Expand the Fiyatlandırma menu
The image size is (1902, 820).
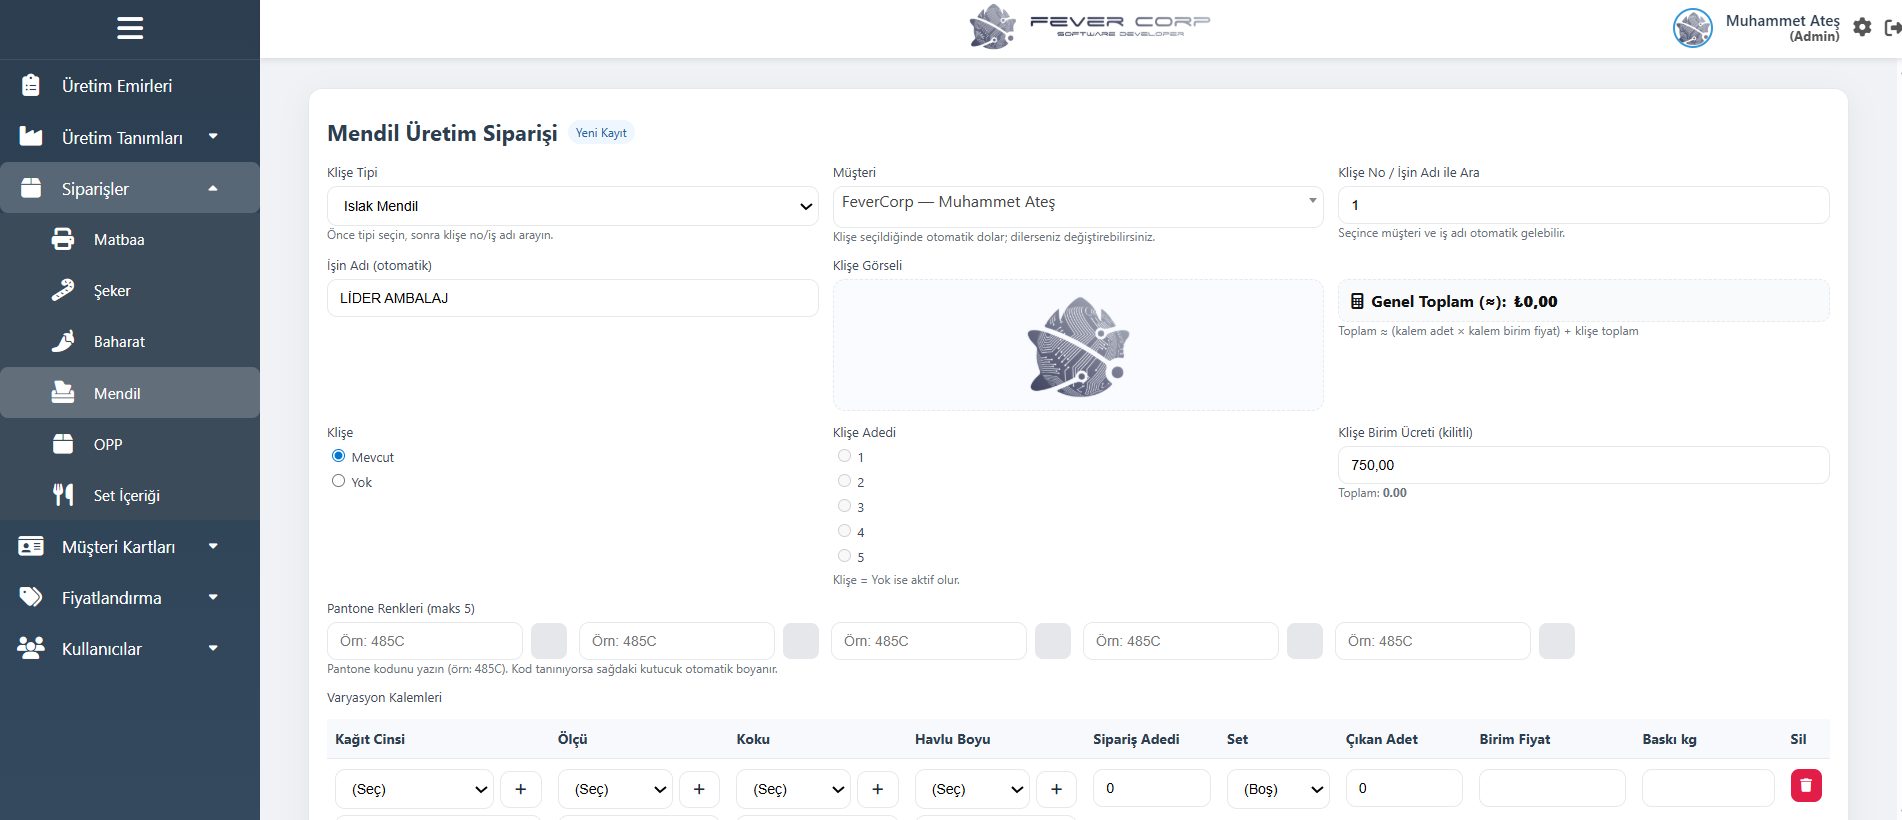[130, 598]
